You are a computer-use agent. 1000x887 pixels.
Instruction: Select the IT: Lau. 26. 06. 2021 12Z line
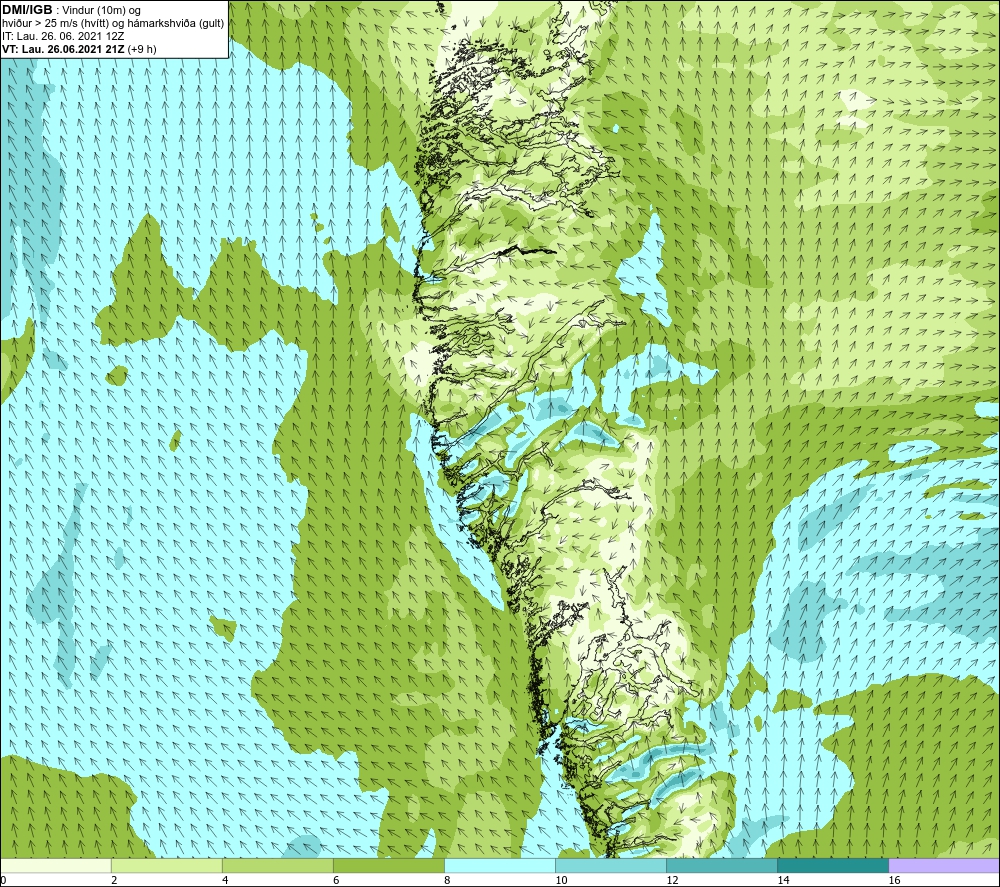63,36
